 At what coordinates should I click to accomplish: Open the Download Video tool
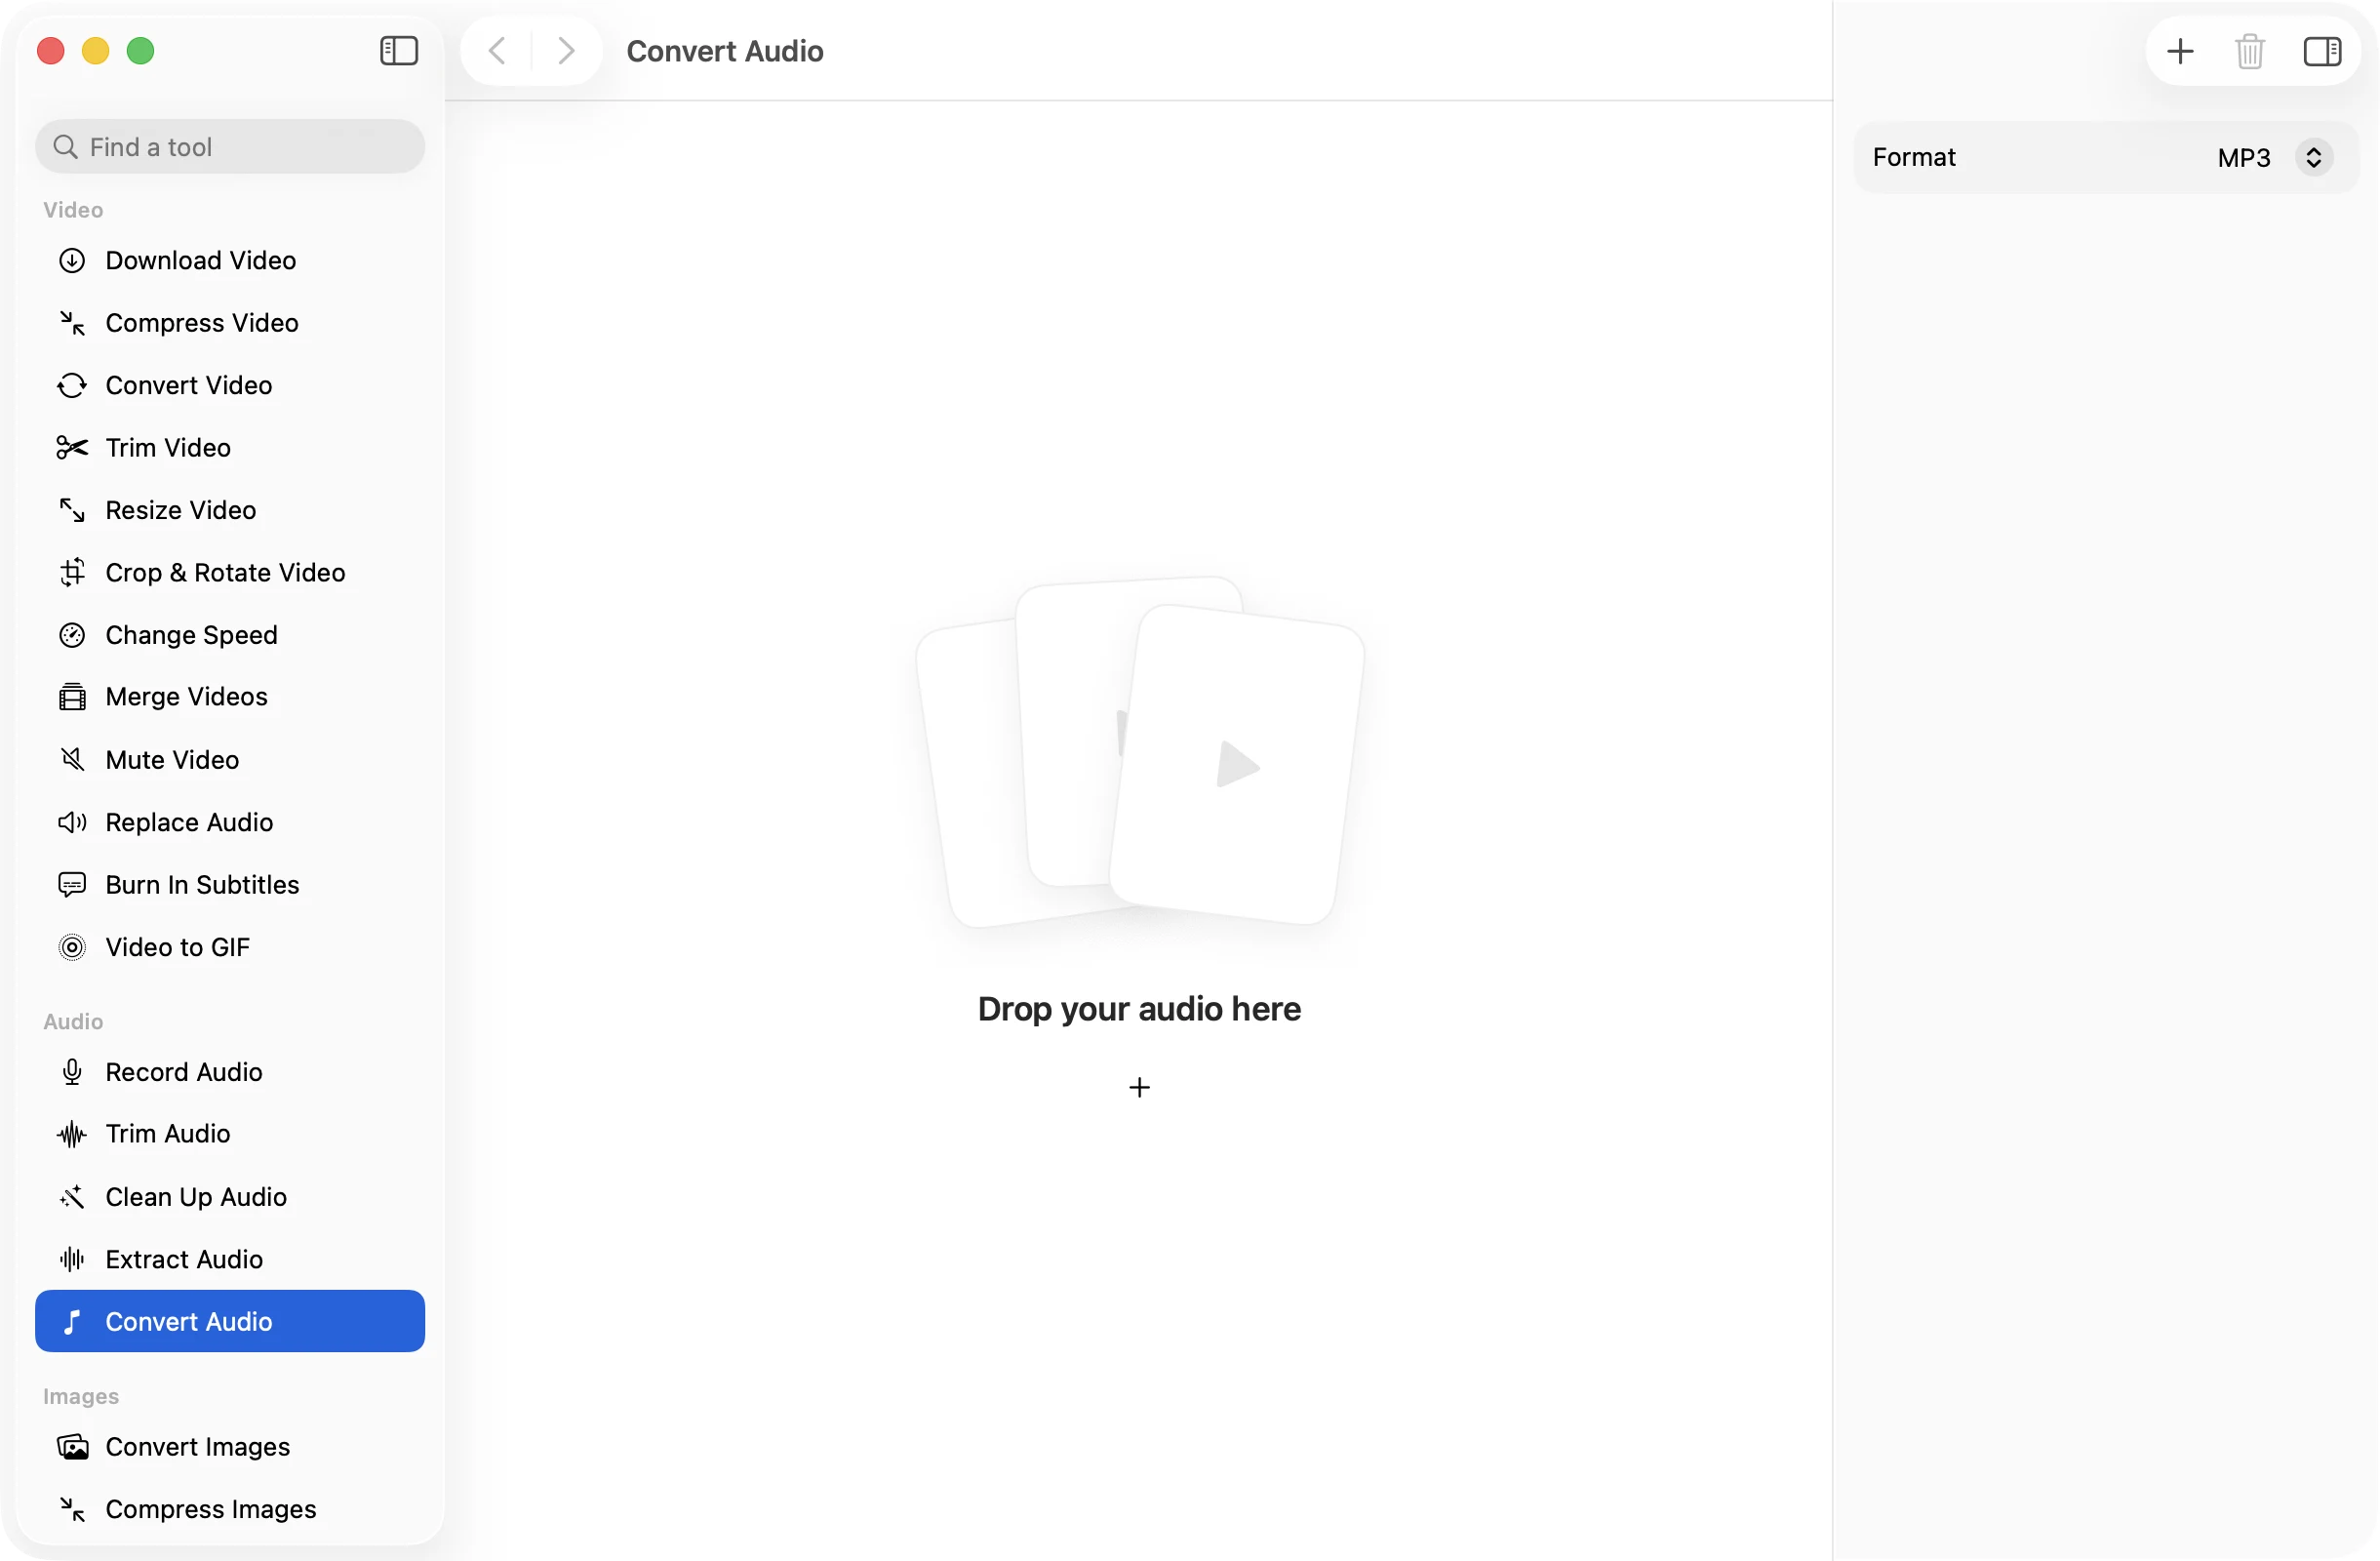[230, 260]
